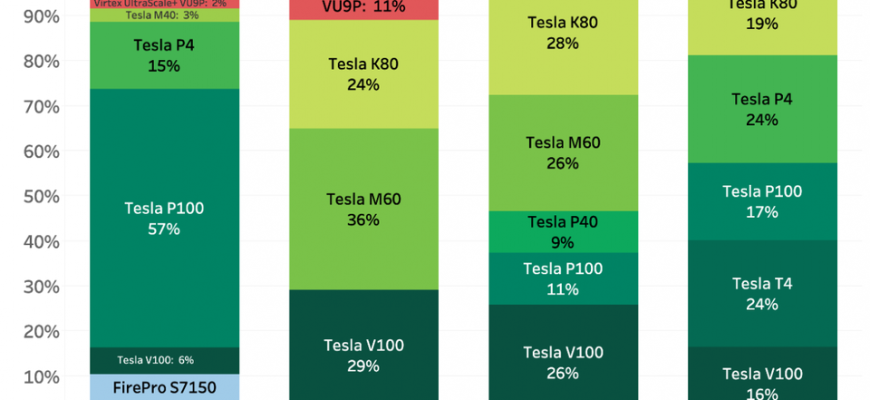The height and width of the screenshot is (400, 870).
Task: Click the Tesla M40 3% segment
Action: coord(165,15)
